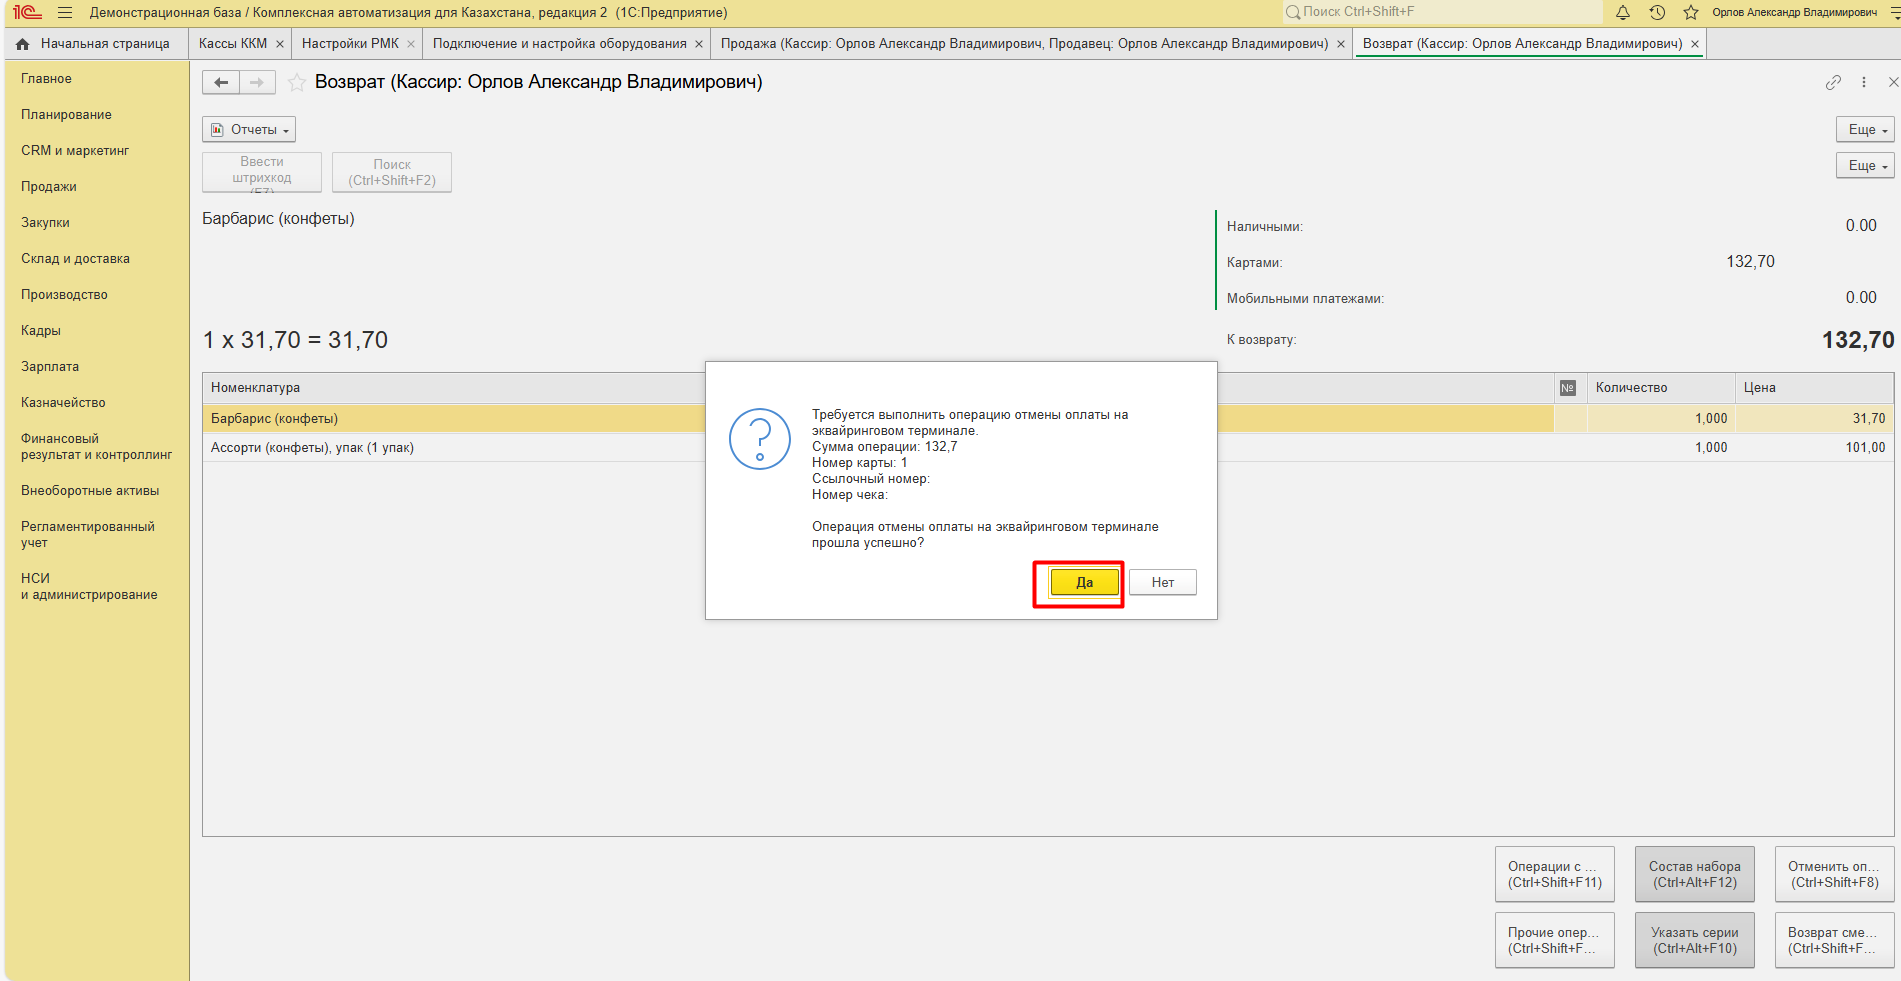This screenshot has height=981, width=1901.
Task: Open Продажи section in sidebar
Action: click(49, 187)
